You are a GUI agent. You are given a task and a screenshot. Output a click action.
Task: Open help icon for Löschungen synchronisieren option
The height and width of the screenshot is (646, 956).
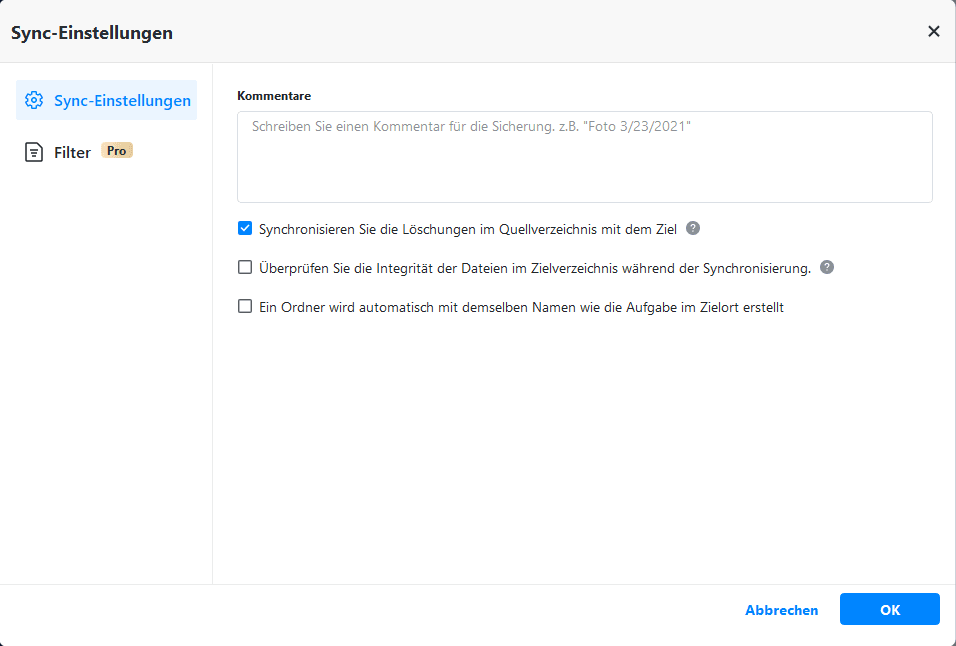(693, 228)
